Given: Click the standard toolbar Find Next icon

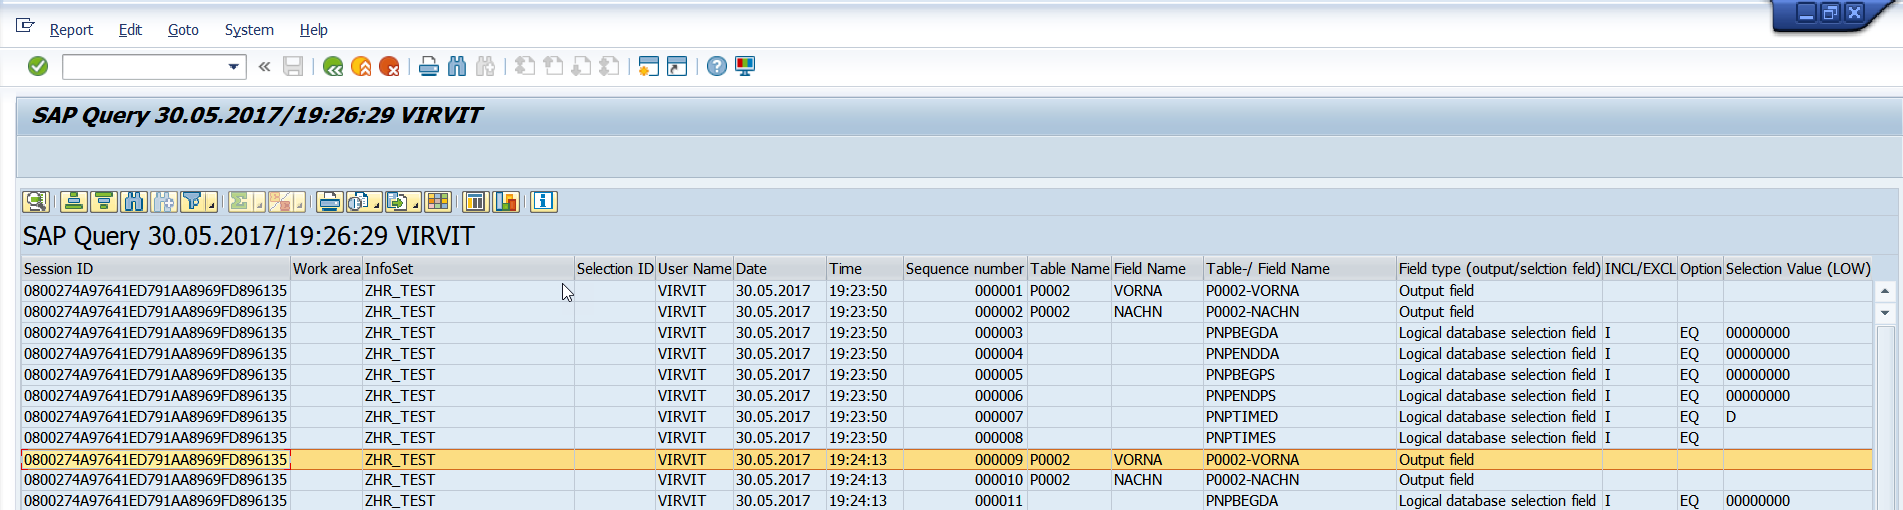Looking at the screenshot, I should (485, 66).
